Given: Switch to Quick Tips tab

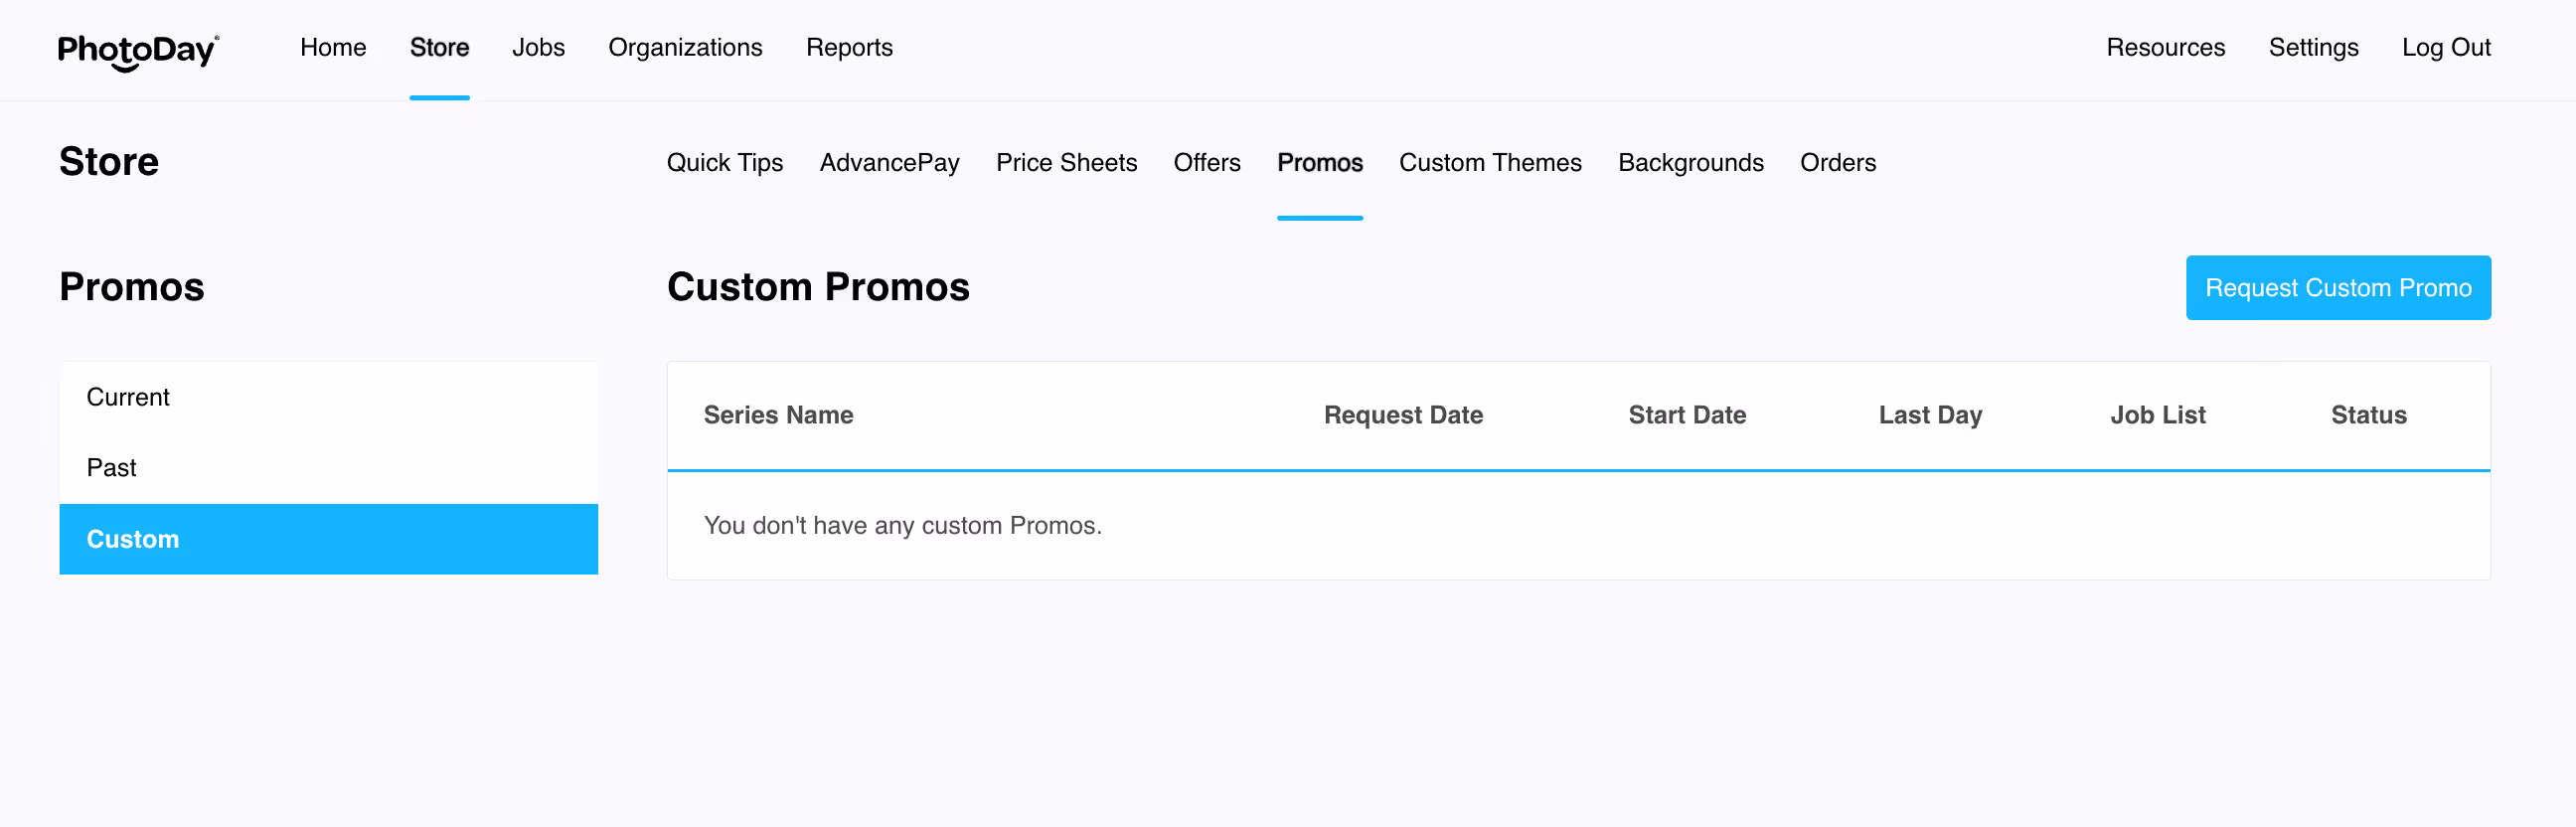Looking at the screenshot, I should point(724,163).
